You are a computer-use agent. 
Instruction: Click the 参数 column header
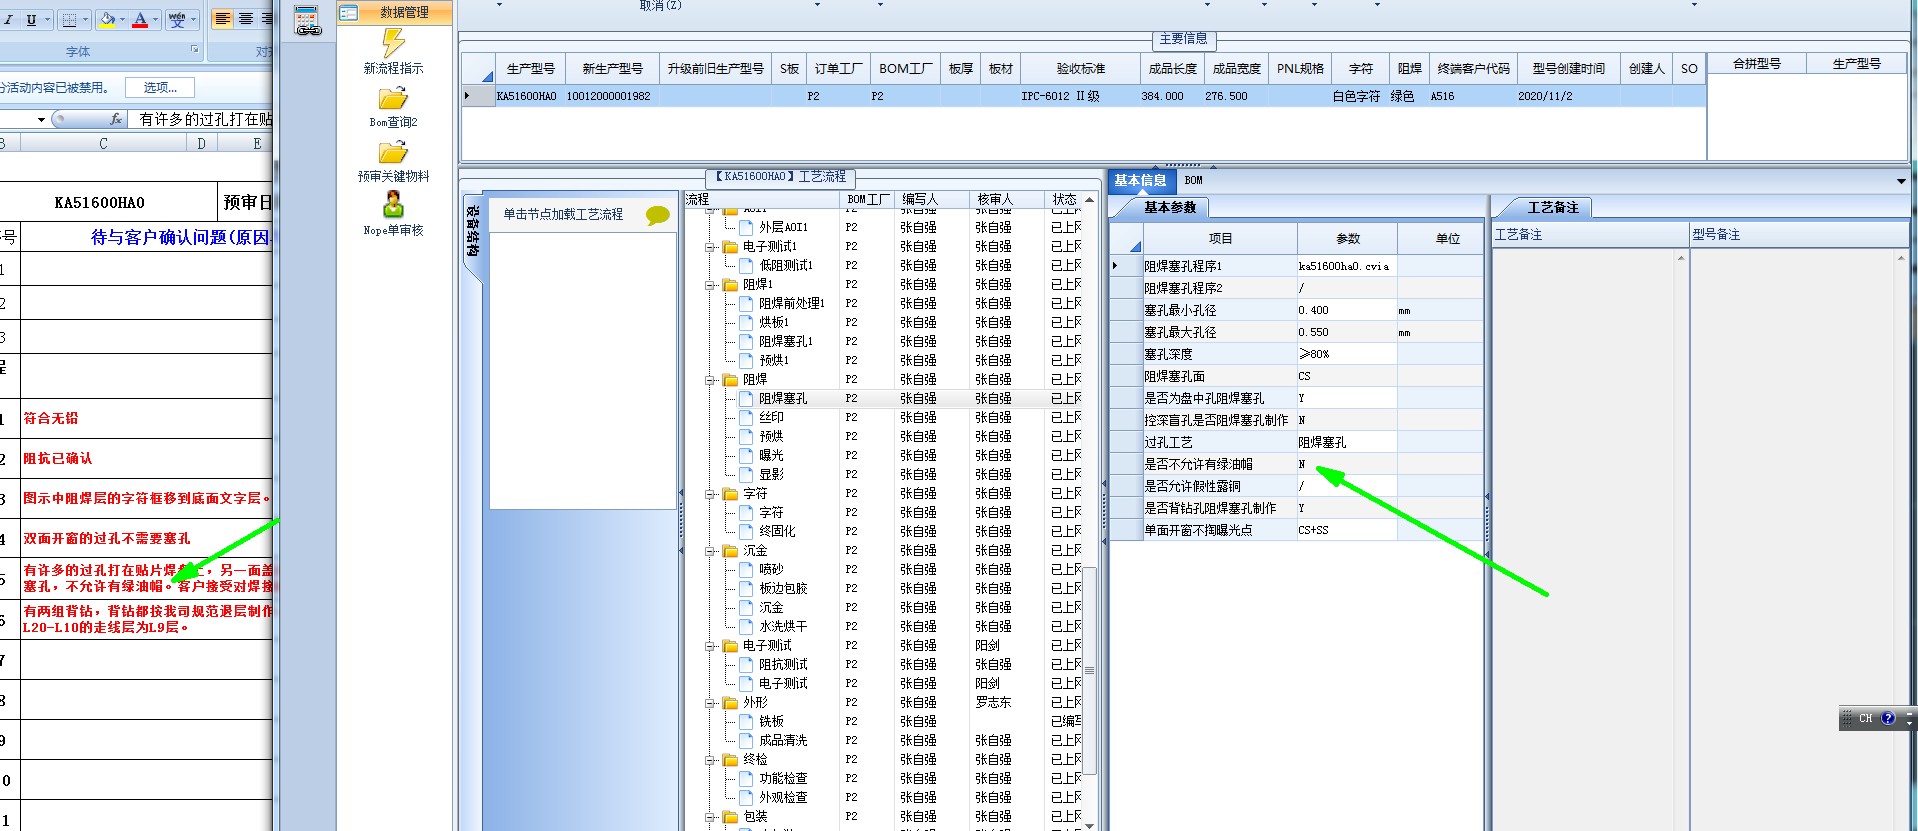coord(1347,239)
